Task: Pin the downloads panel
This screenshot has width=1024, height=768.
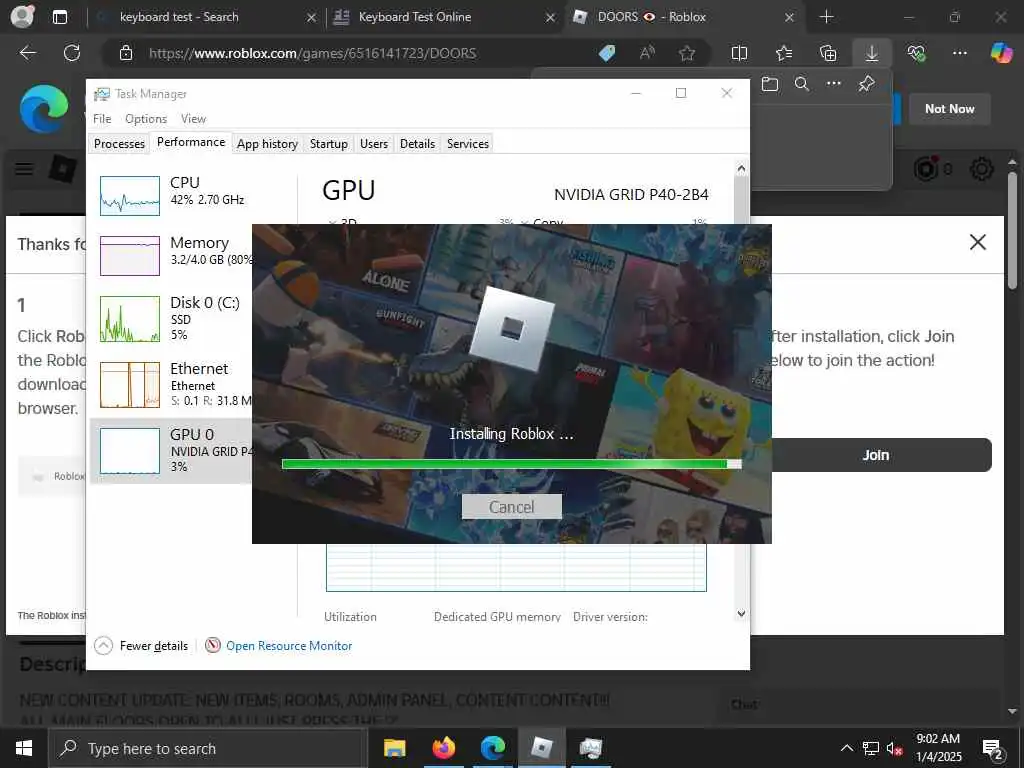Action: [x=867, y=84]
